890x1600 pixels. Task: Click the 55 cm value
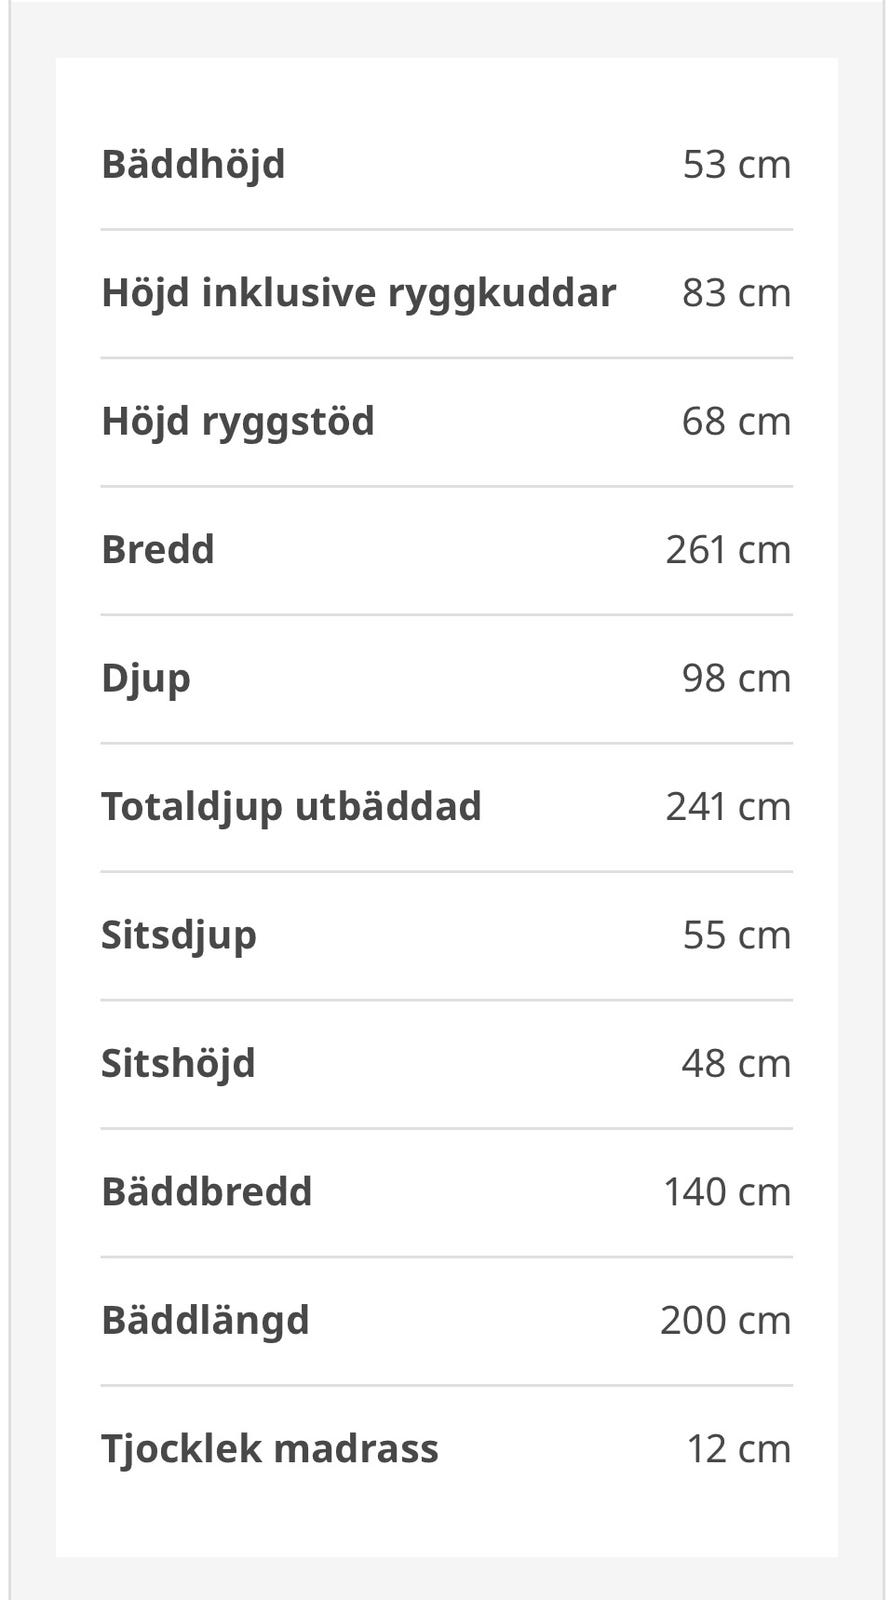[737, 935]
